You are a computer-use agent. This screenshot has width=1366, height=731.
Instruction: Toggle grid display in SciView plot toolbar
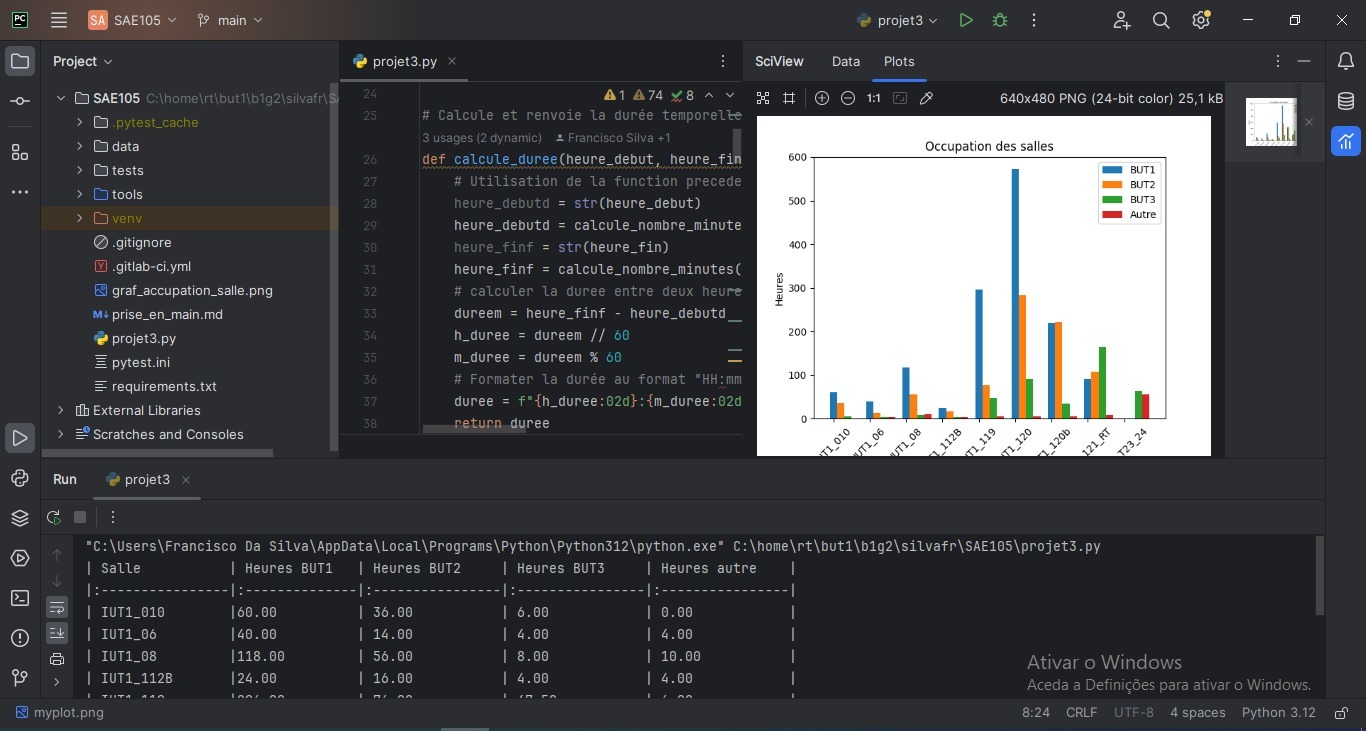pos(789,98)
